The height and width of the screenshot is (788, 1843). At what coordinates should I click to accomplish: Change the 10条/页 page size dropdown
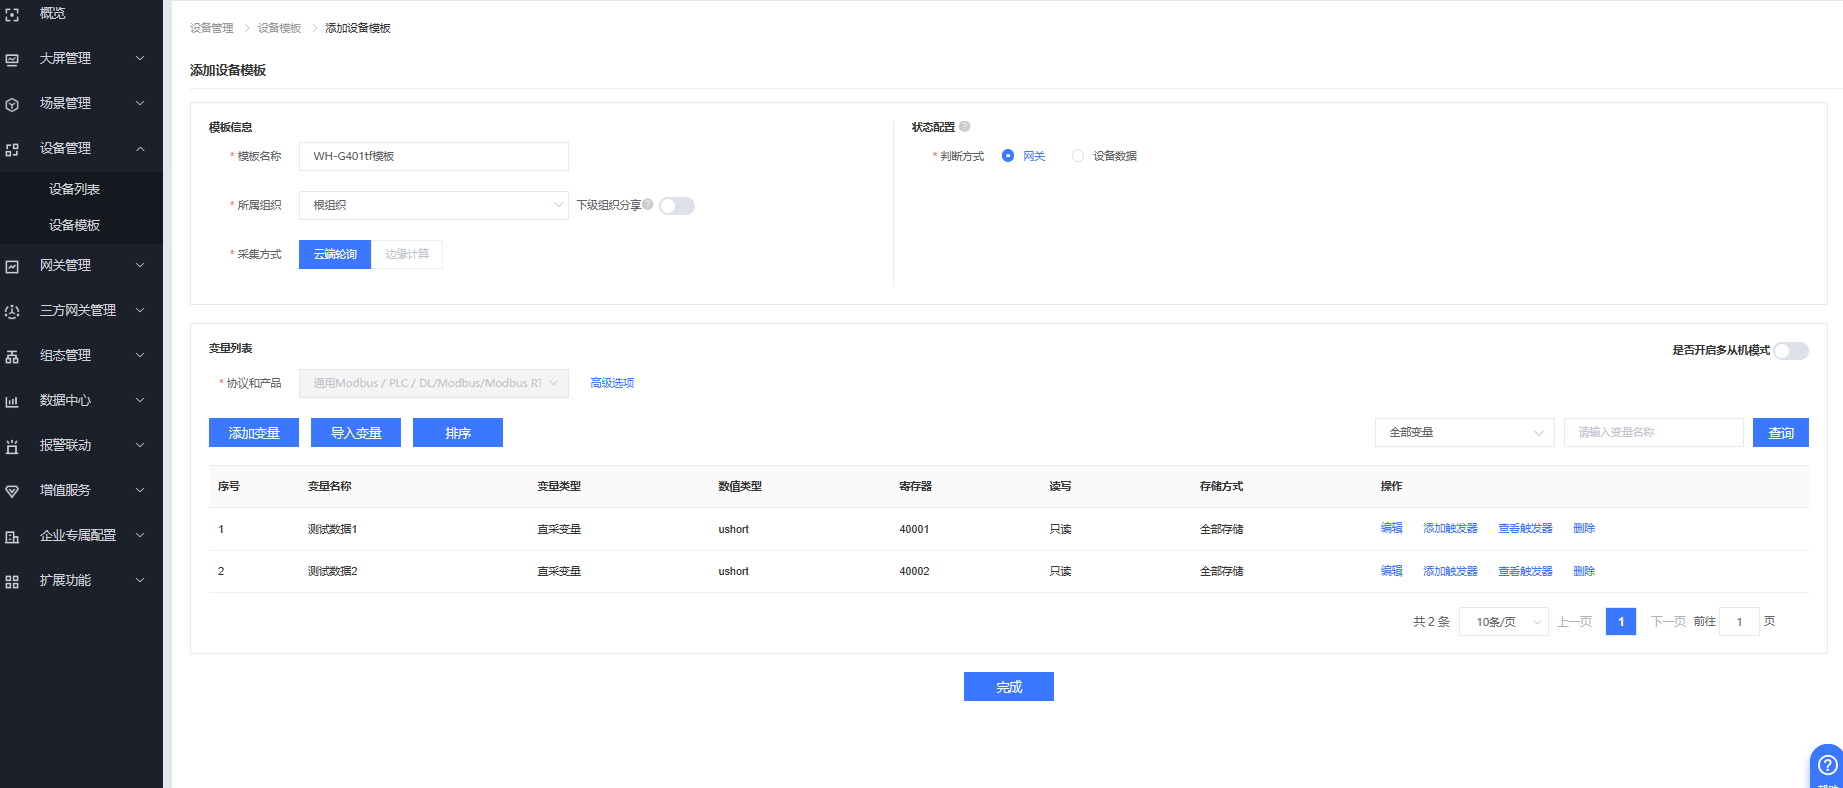tap(1503, 622)
